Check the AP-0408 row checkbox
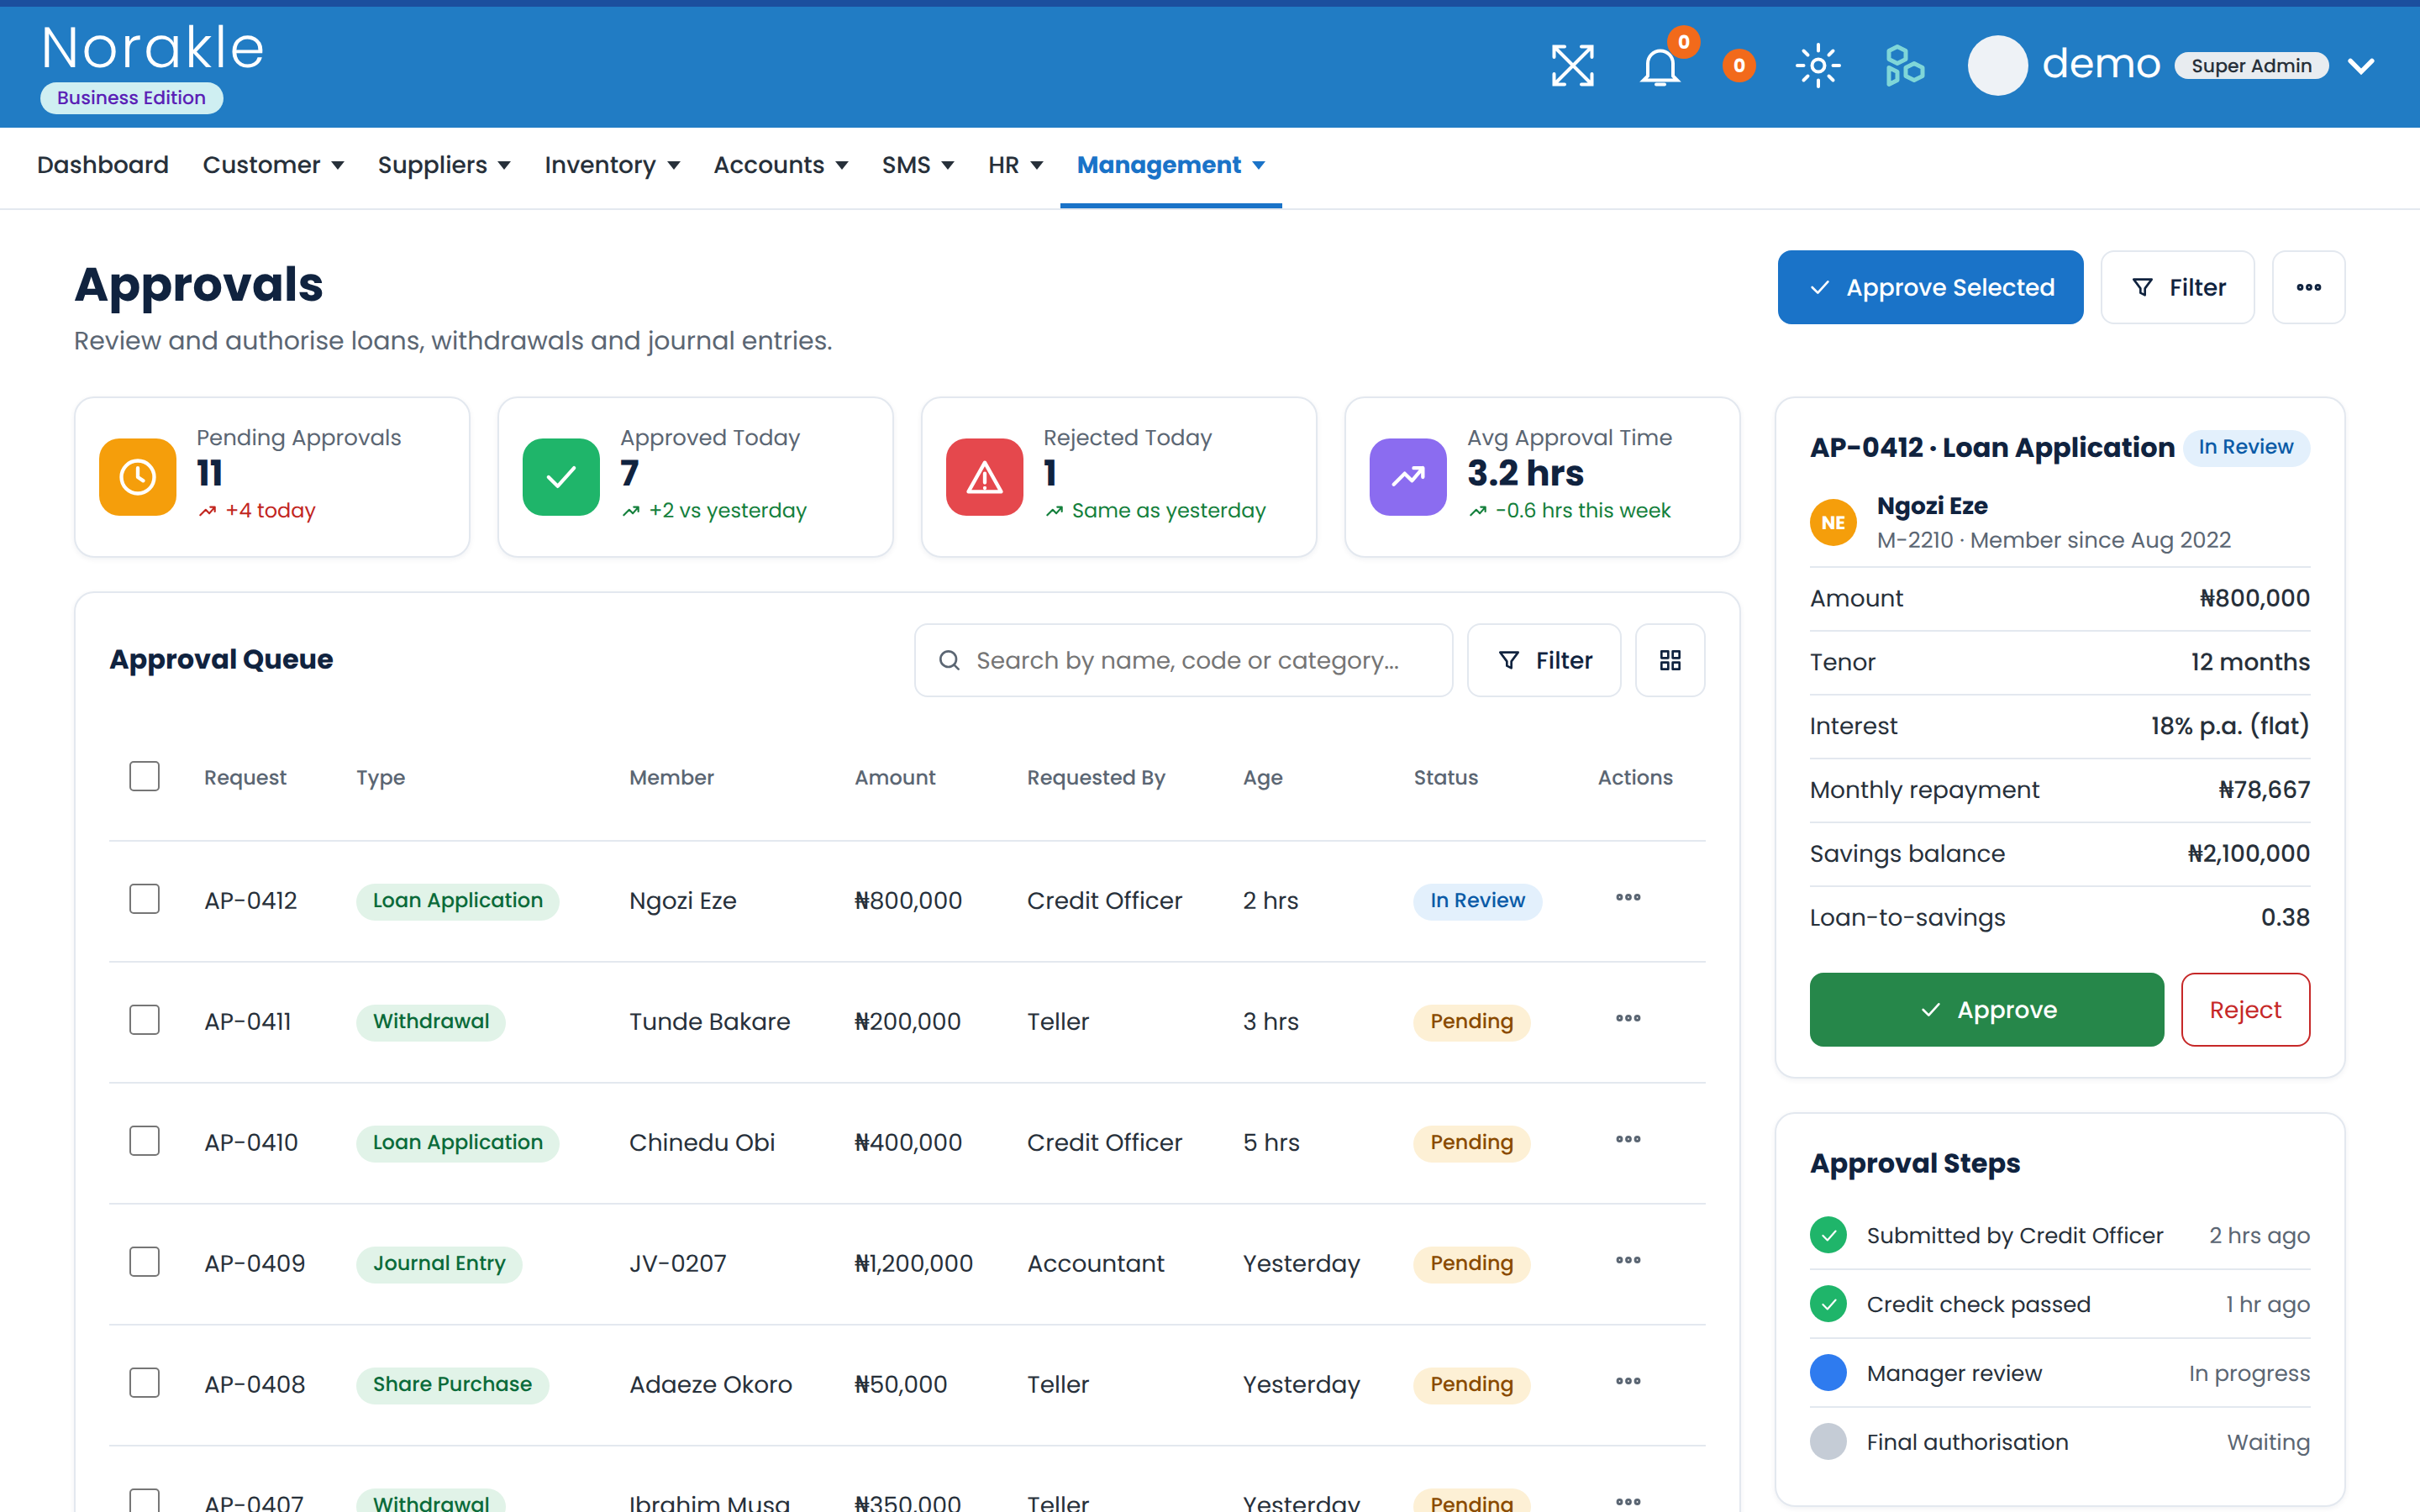2420x1512 pixels. pos(145,1383)
